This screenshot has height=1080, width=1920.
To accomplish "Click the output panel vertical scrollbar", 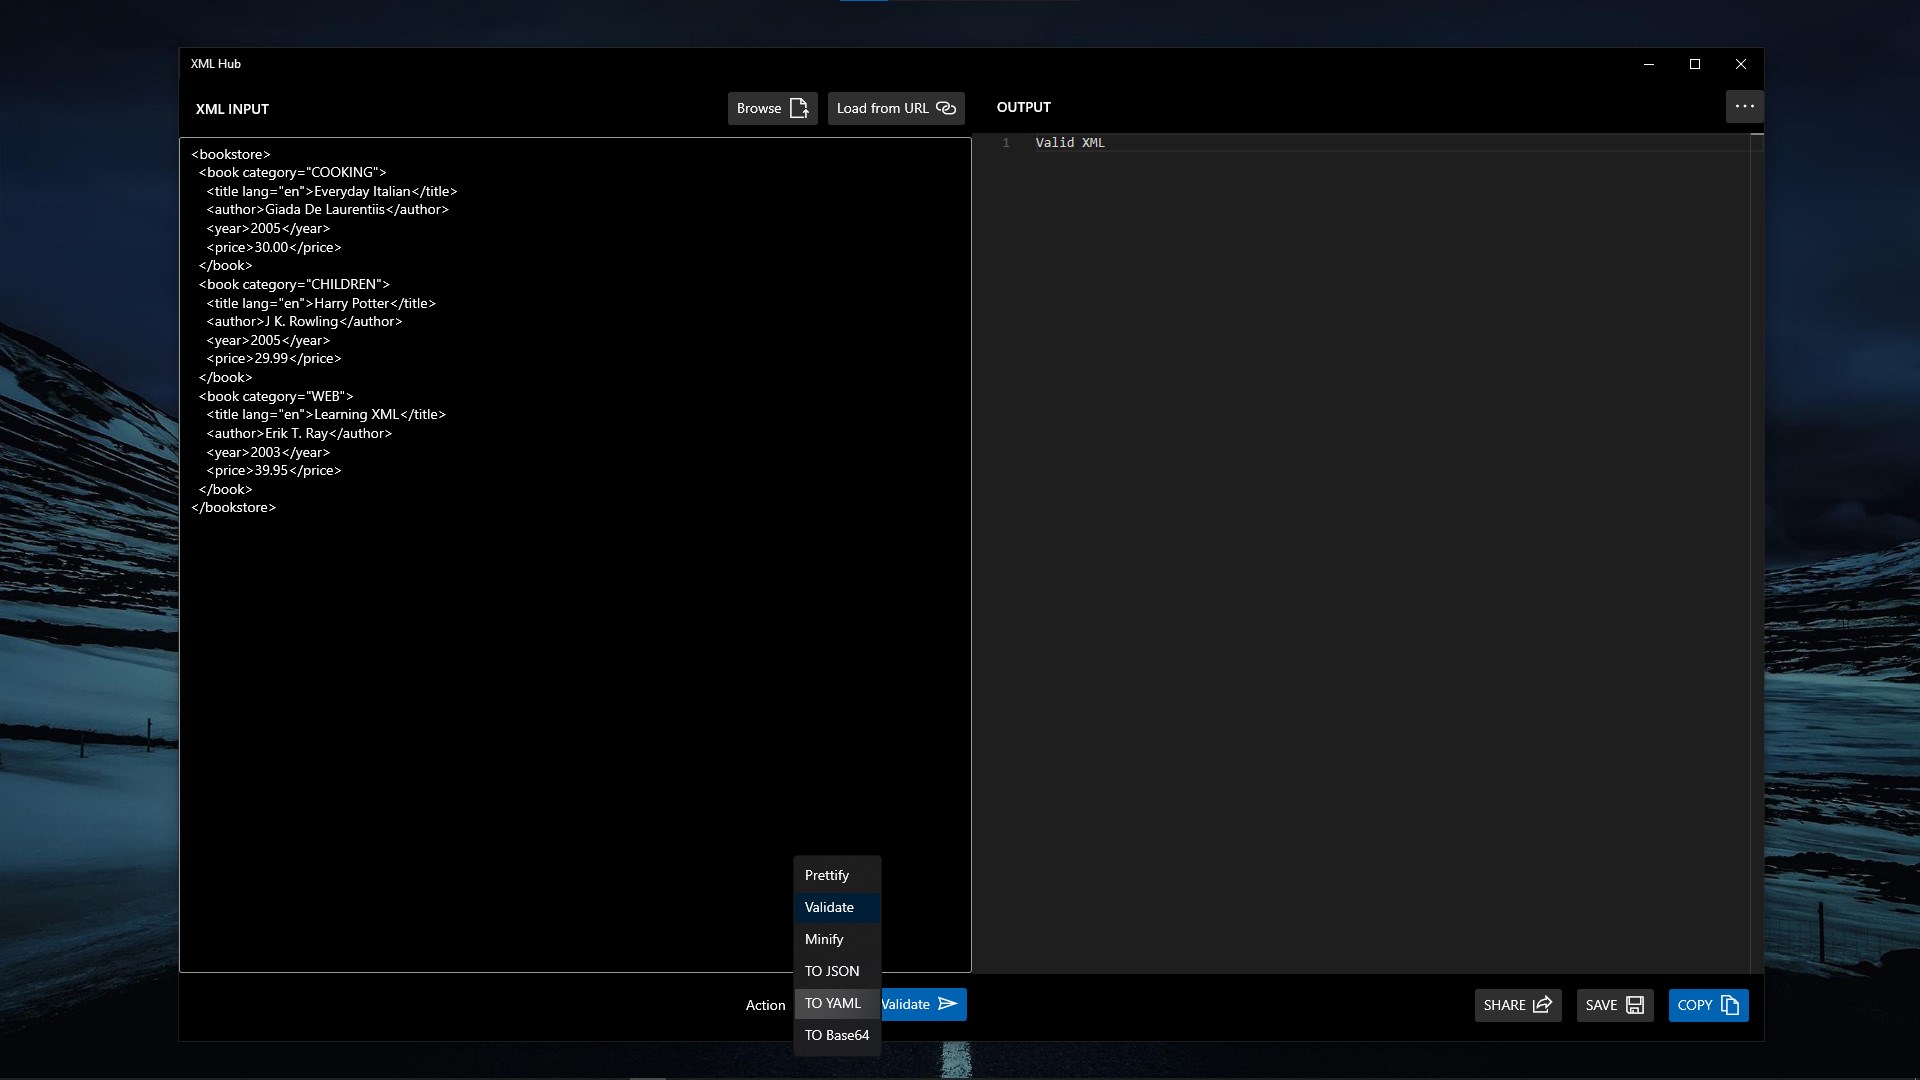I will pos(1757,552).
